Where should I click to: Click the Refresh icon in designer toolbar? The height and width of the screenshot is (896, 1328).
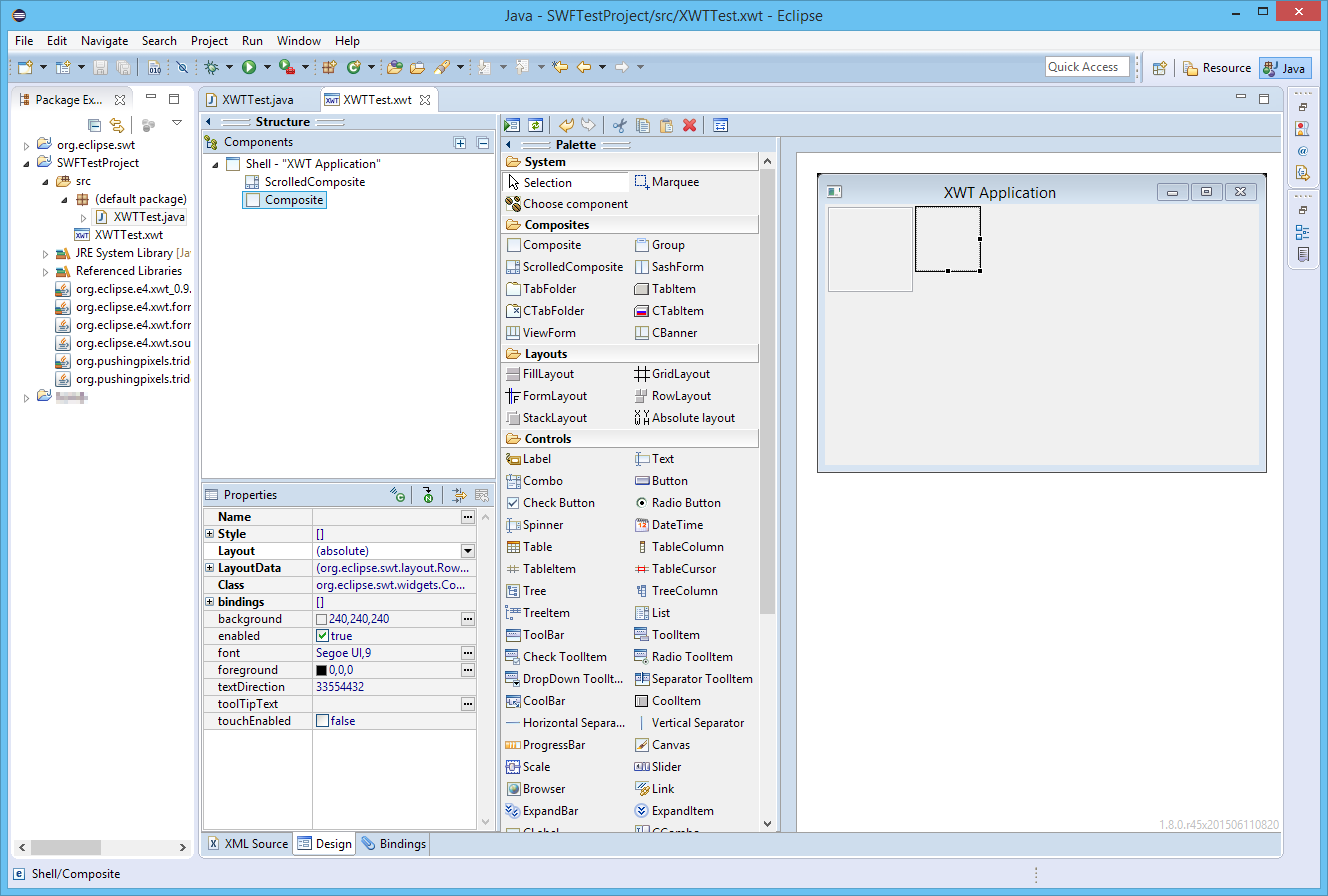pyautogui.click(x=536, y=125)
